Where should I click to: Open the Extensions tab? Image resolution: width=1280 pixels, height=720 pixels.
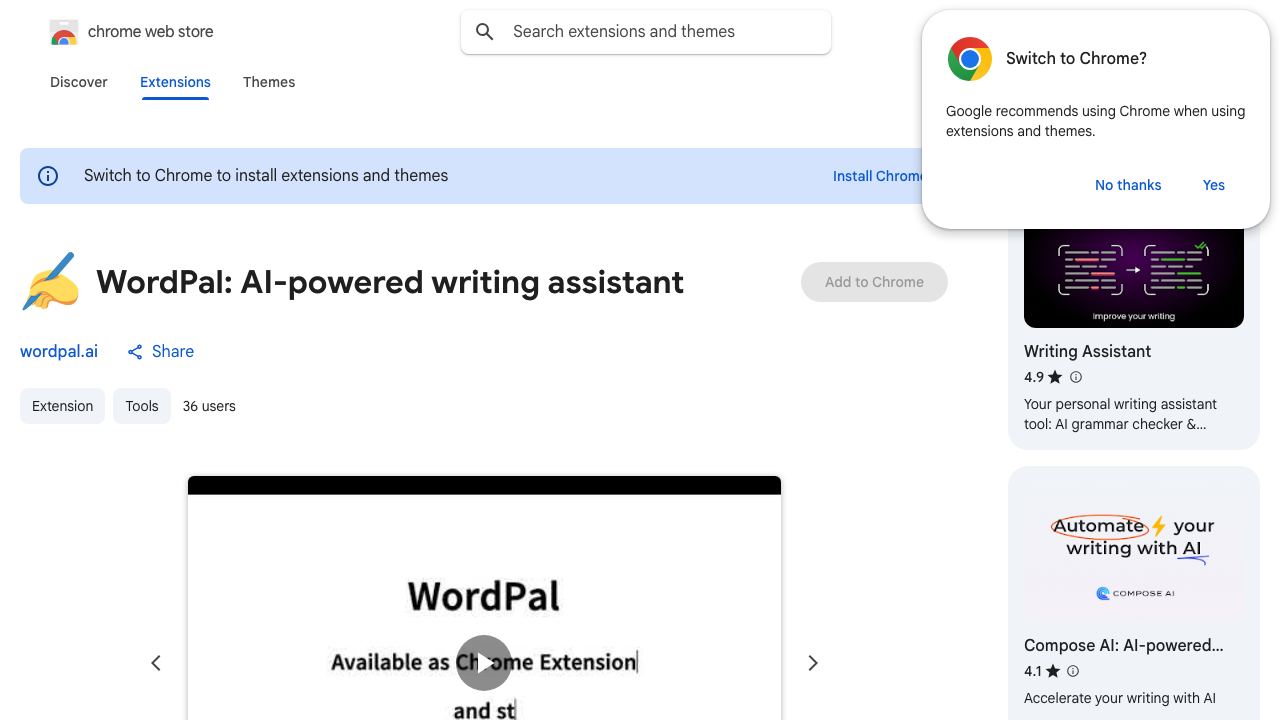175,82
